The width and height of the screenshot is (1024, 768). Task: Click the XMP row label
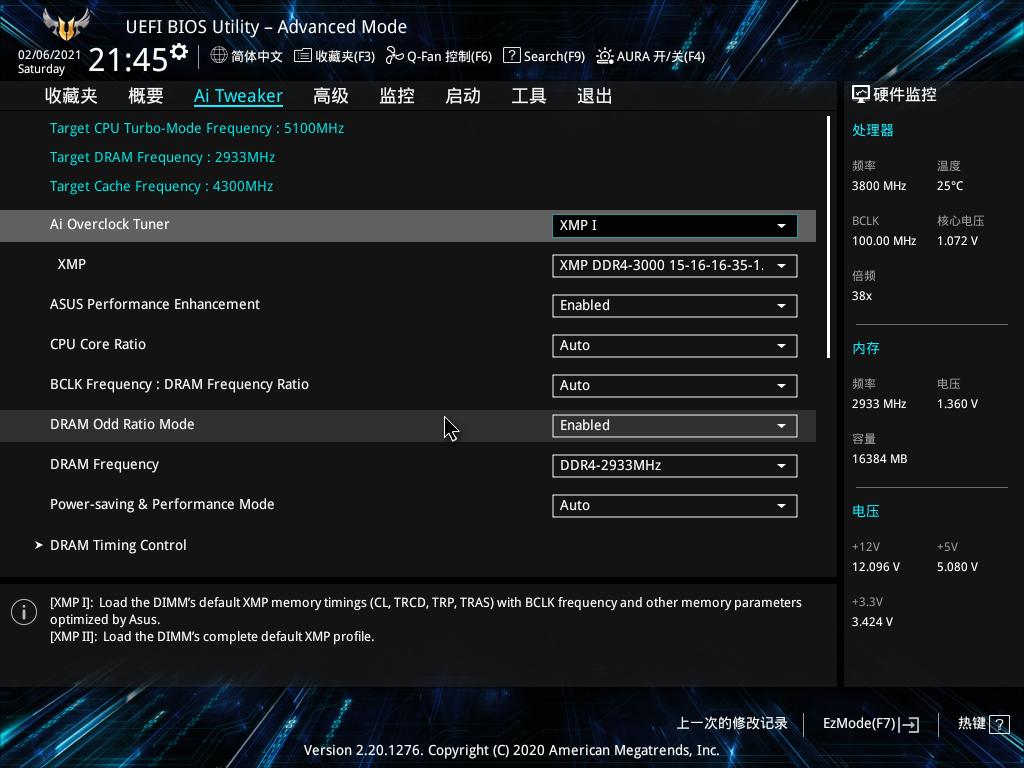pos(72,264)
